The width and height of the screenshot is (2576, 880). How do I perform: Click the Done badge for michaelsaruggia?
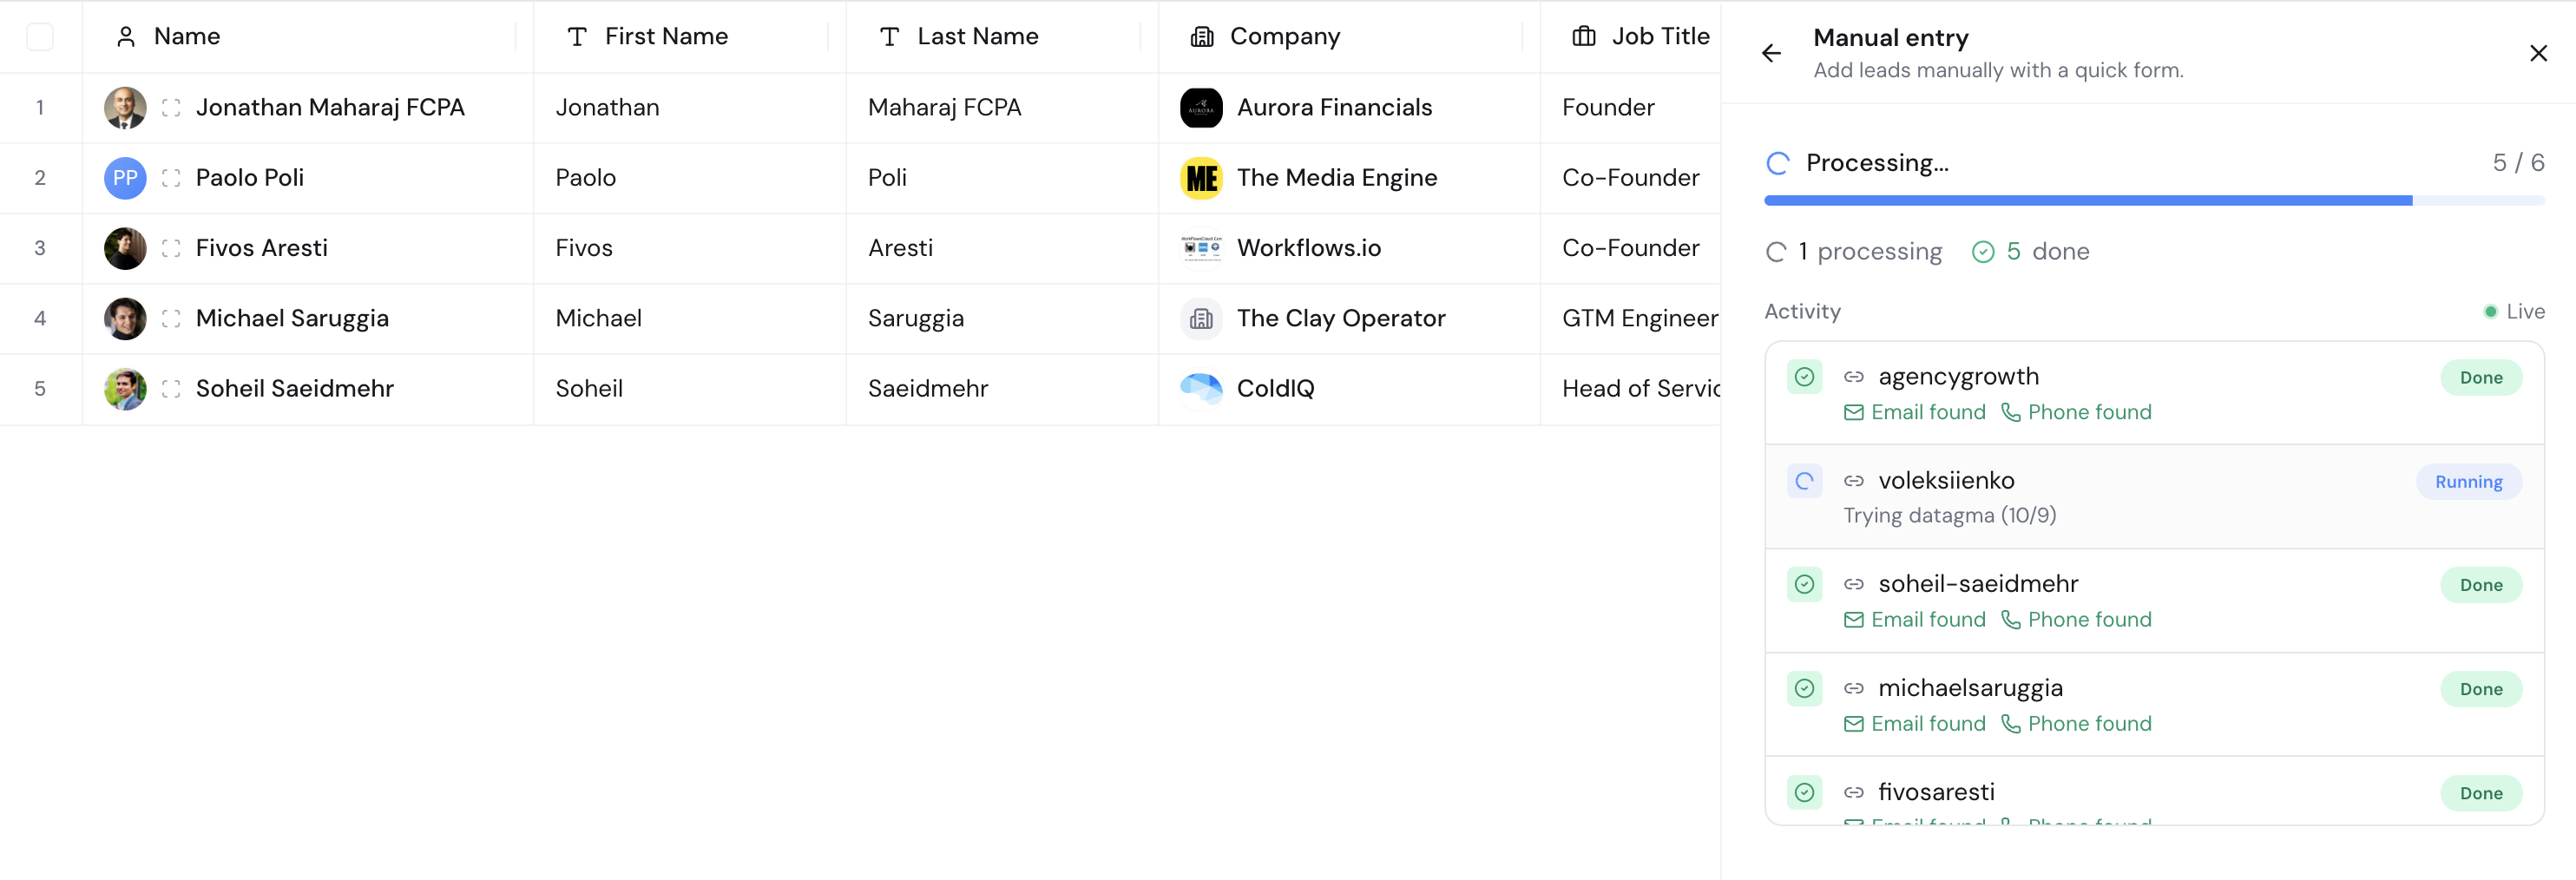2480,689
